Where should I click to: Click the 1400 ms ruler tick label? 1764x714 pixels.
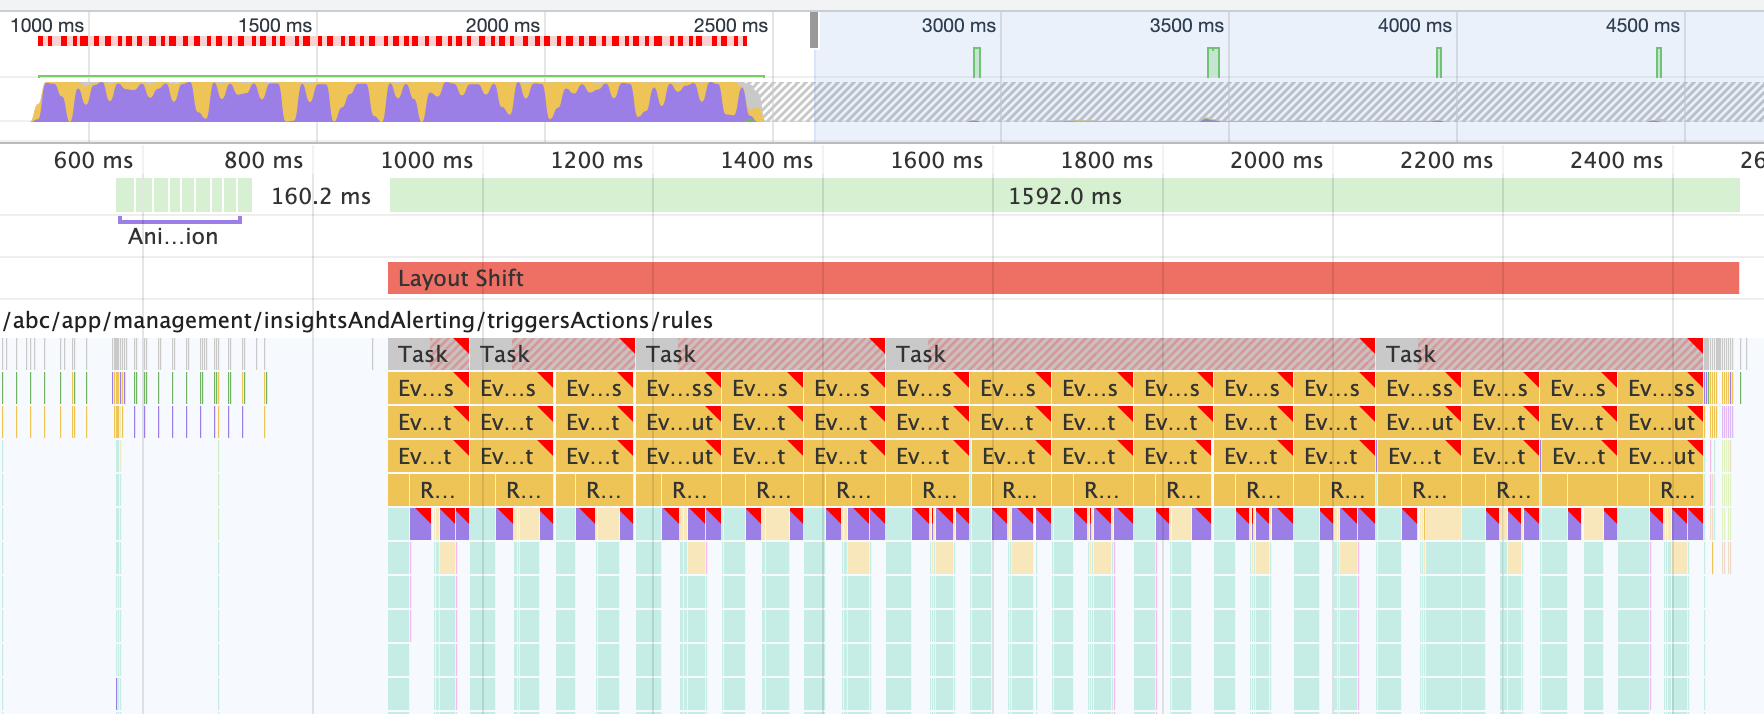click(767, 160)
